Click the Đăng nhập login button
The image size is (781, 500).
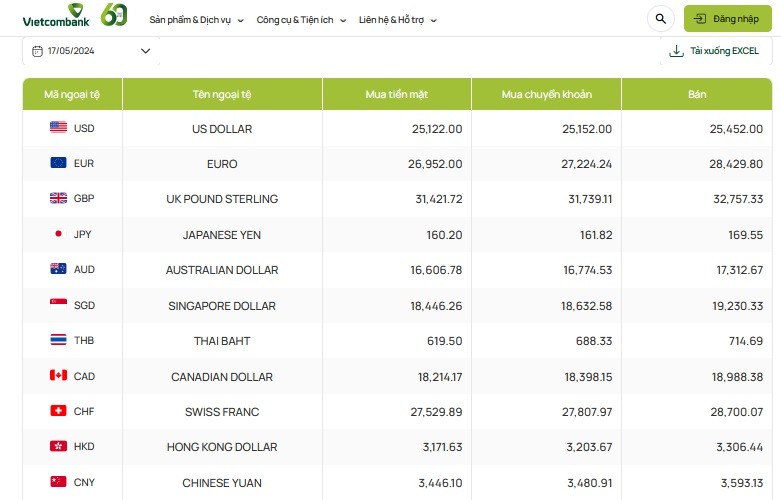tap(728, 19)
